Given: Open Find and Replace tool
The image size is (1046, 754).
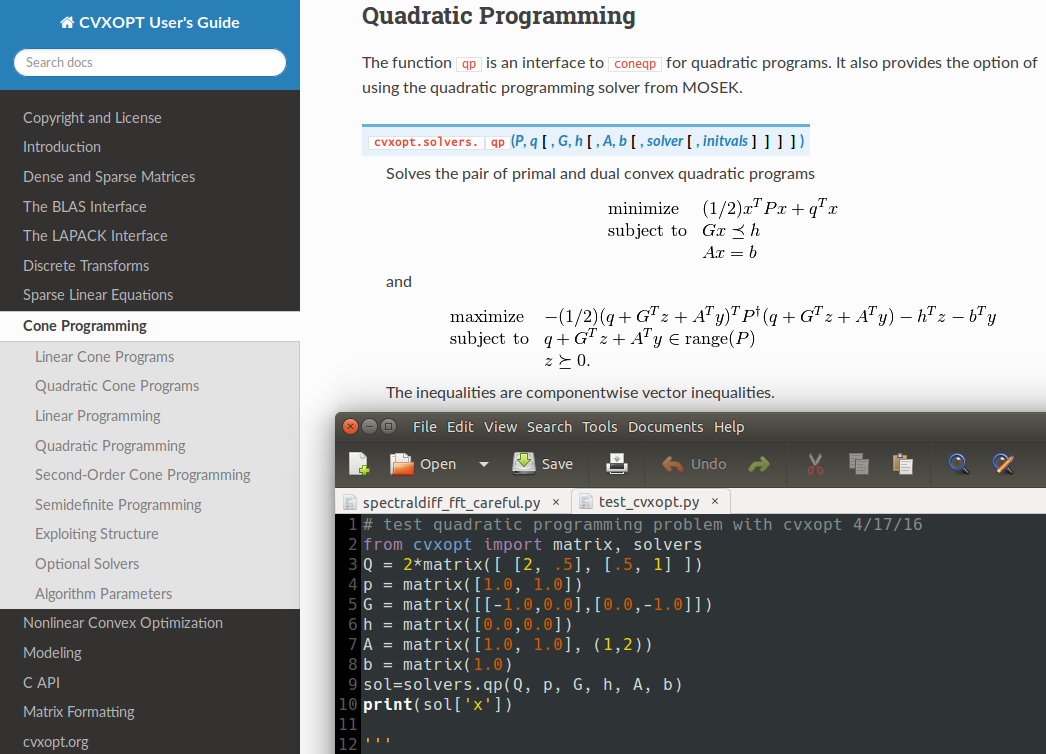Looking at the screenshot, I should 1003,464.
